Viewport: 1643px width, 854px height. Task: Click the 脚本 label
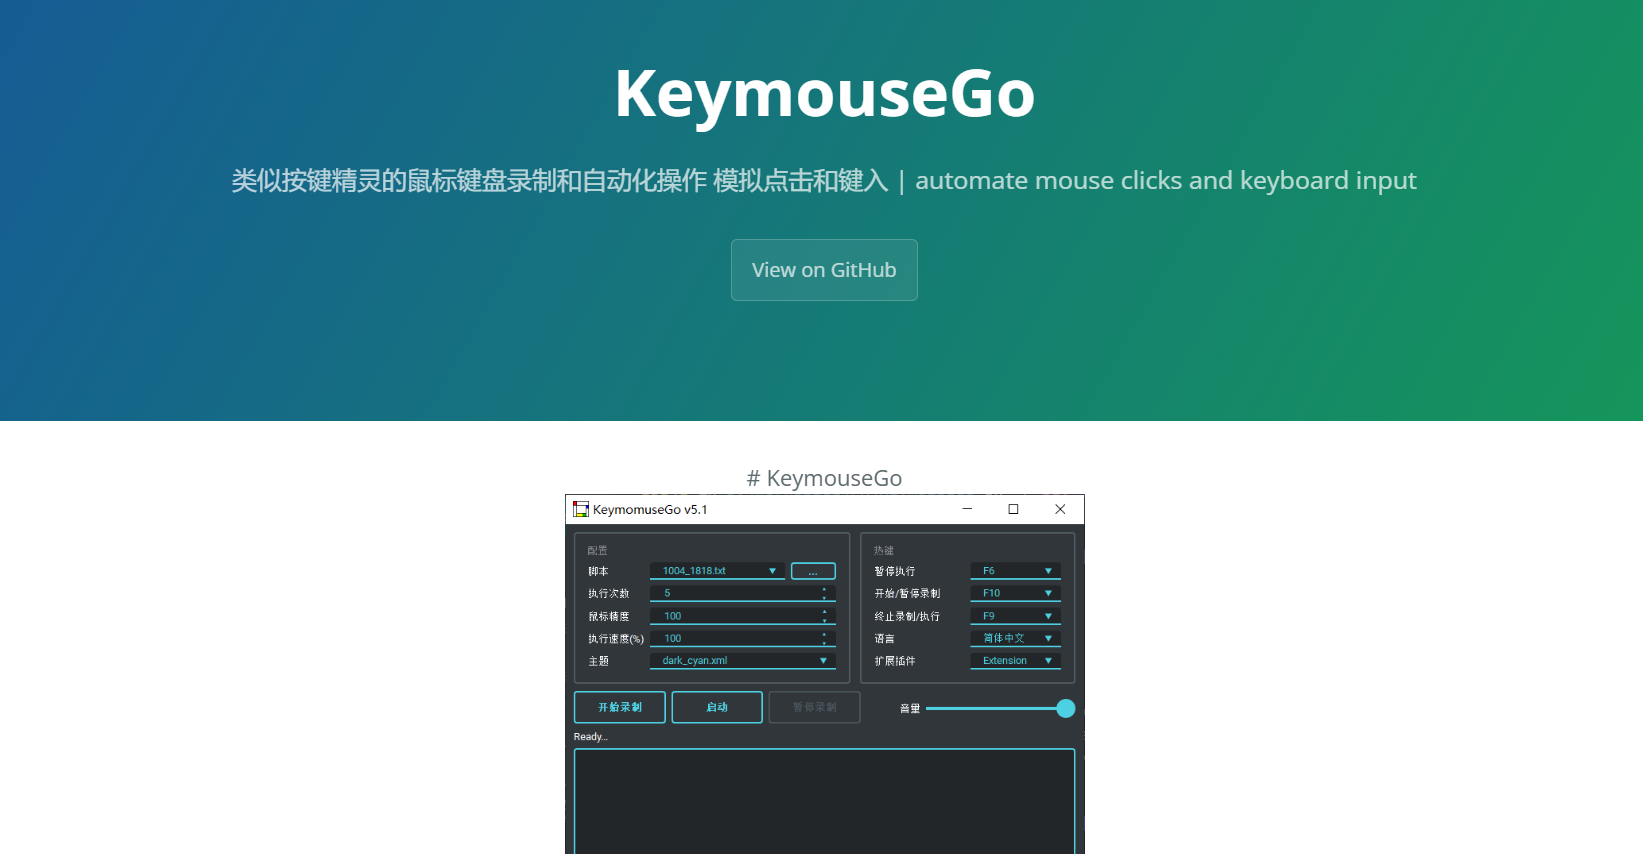pyautogui.click(x=598, y=572)
